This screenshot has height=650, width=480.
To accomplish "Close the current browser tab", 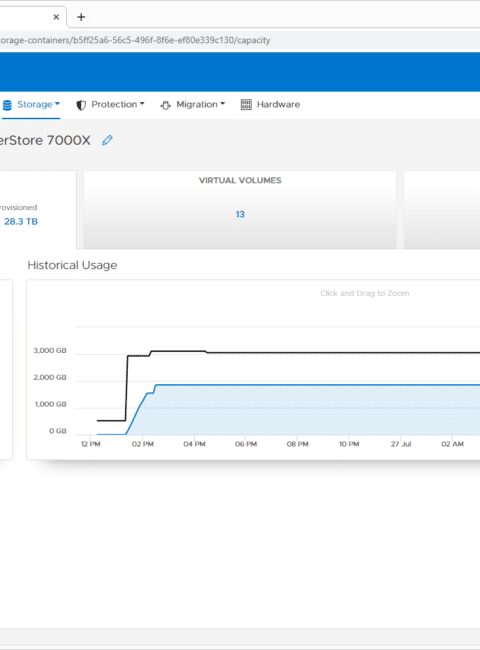I will tap(56, 17).
